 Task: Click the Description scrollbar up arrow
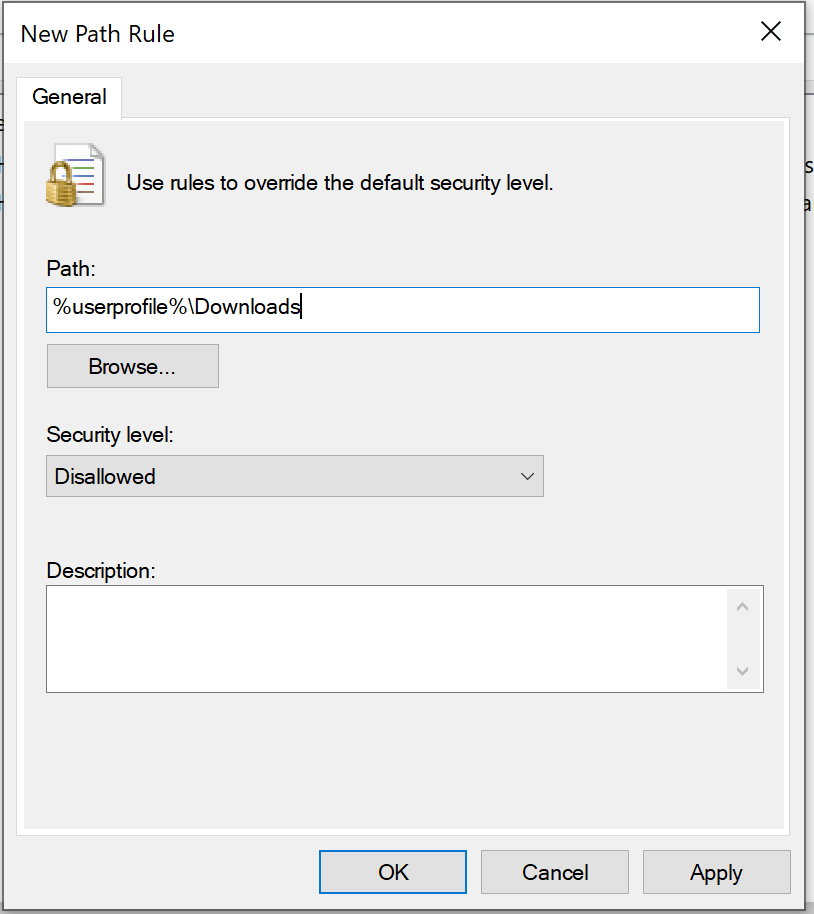pos(742,606)
